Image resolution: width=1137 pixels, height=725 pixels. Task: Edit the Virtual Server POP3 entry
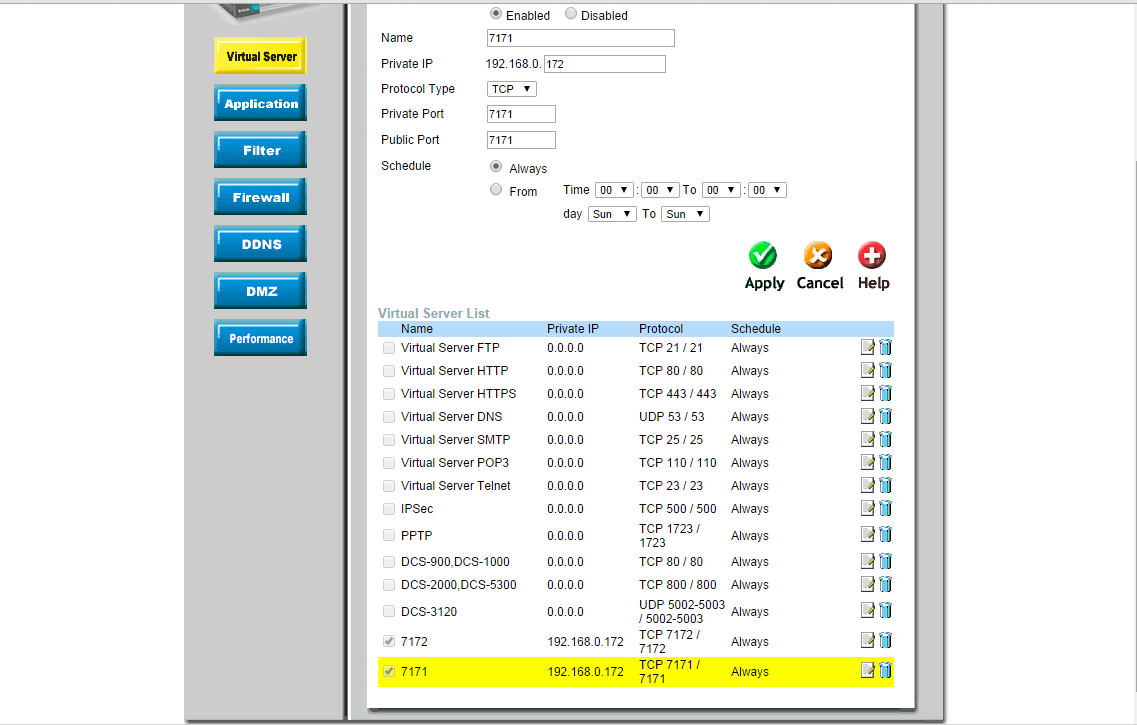pos(867,463)
